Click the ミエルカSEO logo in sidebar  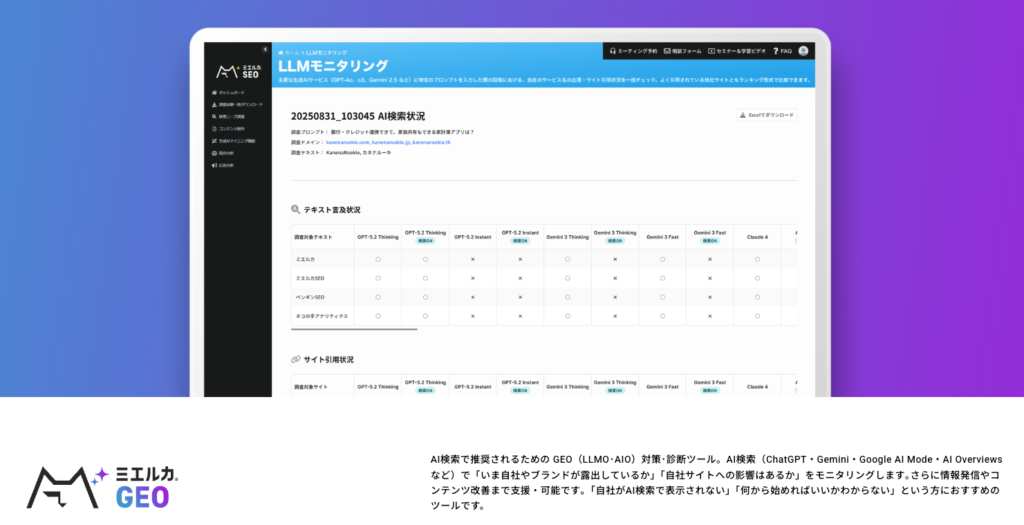(x=238, y=71)
